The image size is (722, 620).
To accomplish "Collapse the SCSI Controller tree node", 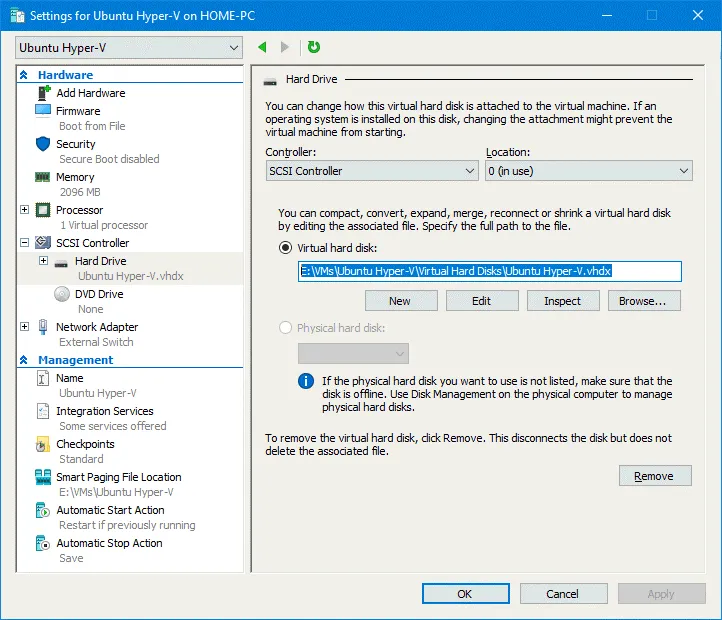I will (x=25, y=243).
